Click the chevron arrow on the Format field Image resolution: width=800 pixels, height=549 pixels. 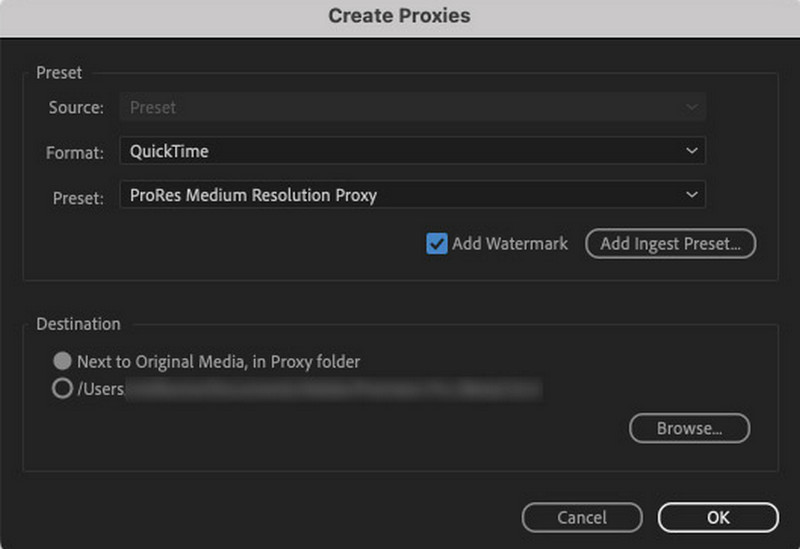pyautogui.click(x=691, y=151)
